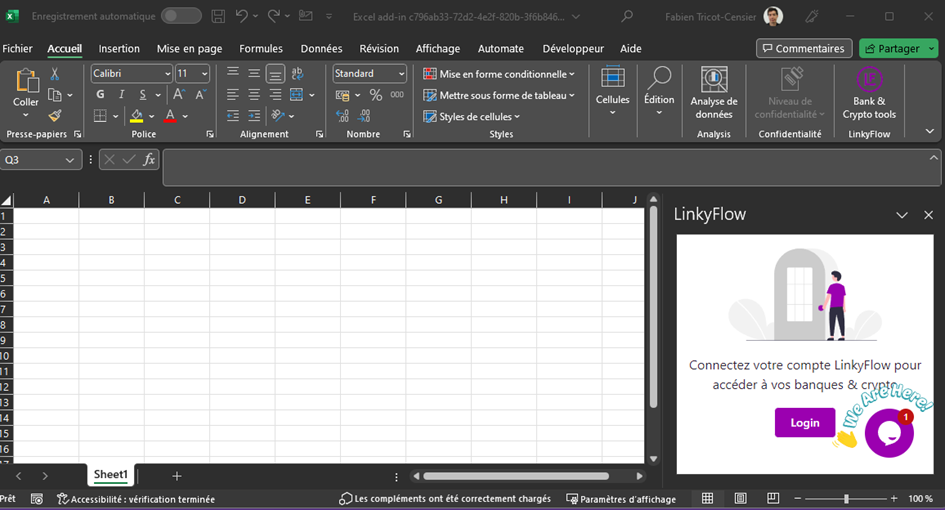Image resolution: width=945 pixels, height=510 pixels.
Task: Switch to Mise en page tab
Action: point(189,49)
